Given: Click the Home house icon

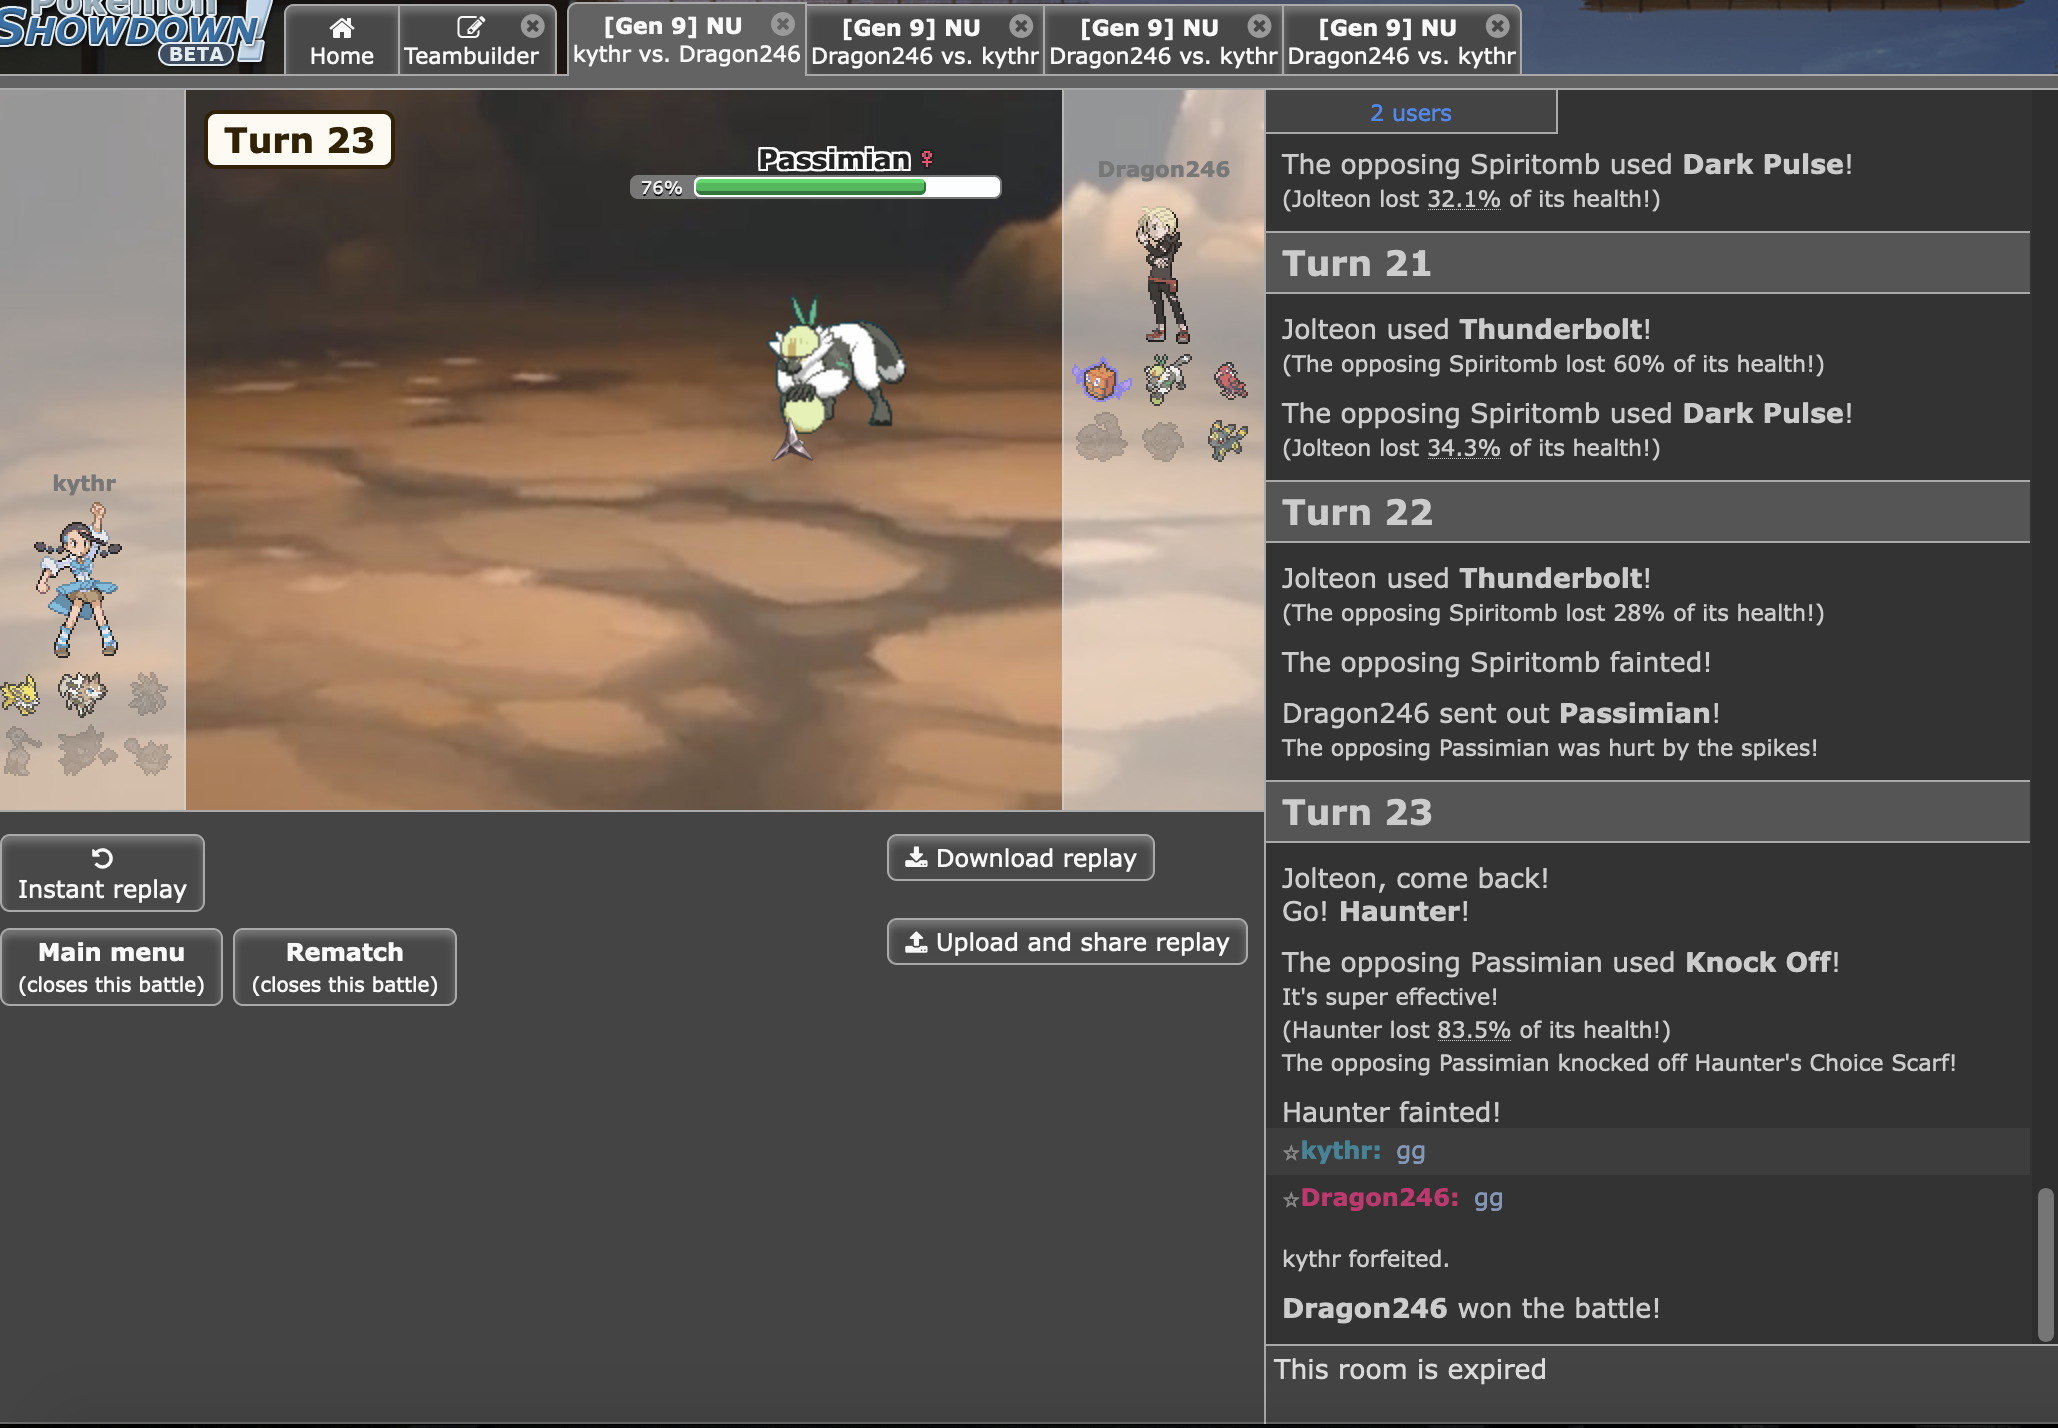Looking at the screenshot, I should [x=342, y=27].
